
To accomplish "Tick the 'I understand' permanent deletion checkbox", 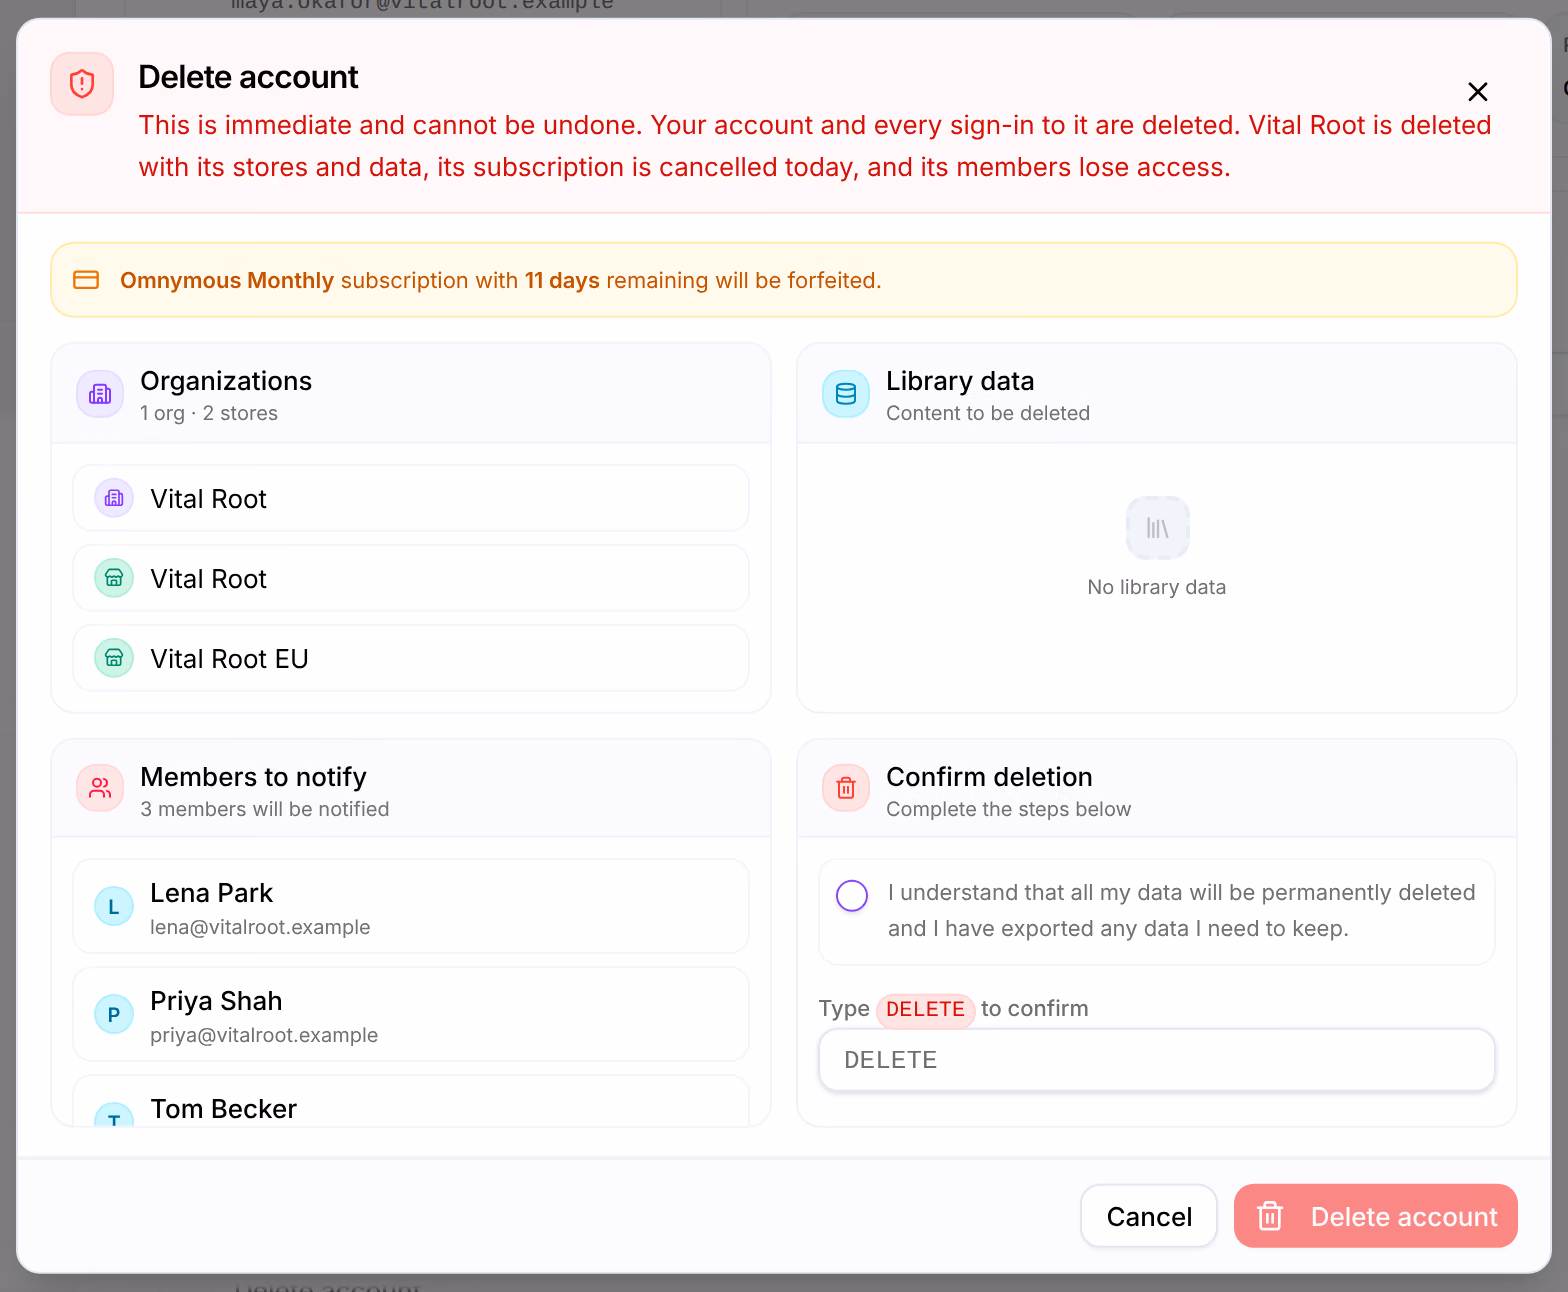I will click(x=852, y=895).
